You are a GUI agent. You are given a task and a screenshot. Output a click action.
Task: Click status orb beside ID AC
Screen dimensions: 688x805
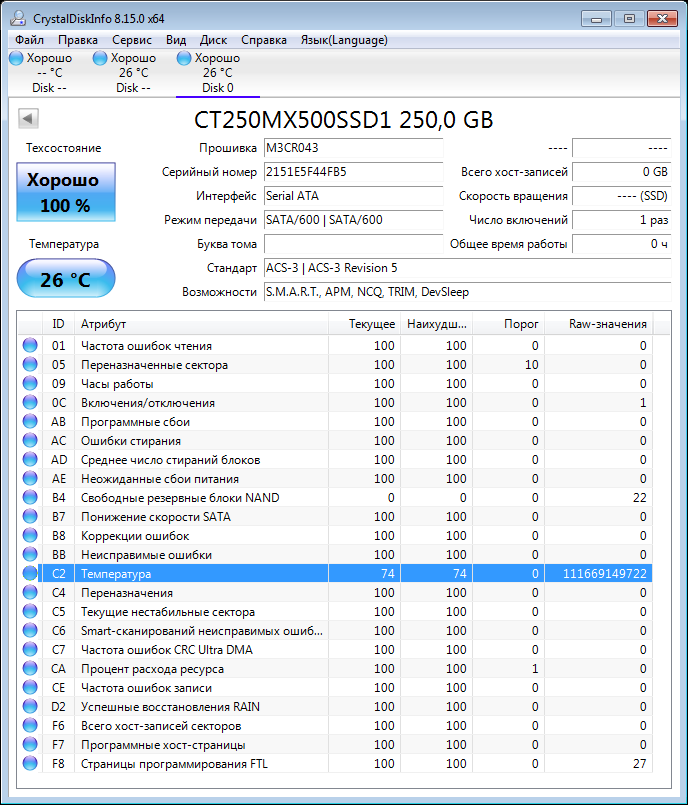click(x=30, y=440)
